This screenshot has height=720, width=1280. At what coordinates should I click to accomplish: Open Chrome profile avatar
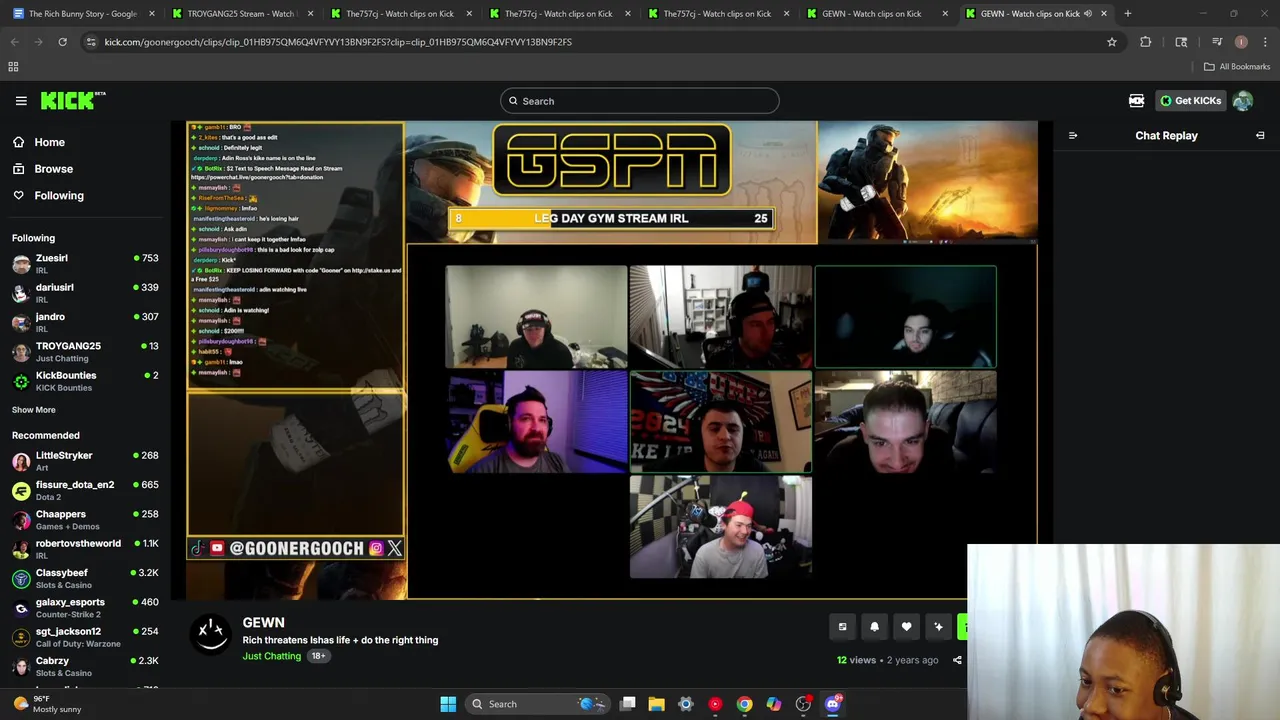pos(1241,42)
